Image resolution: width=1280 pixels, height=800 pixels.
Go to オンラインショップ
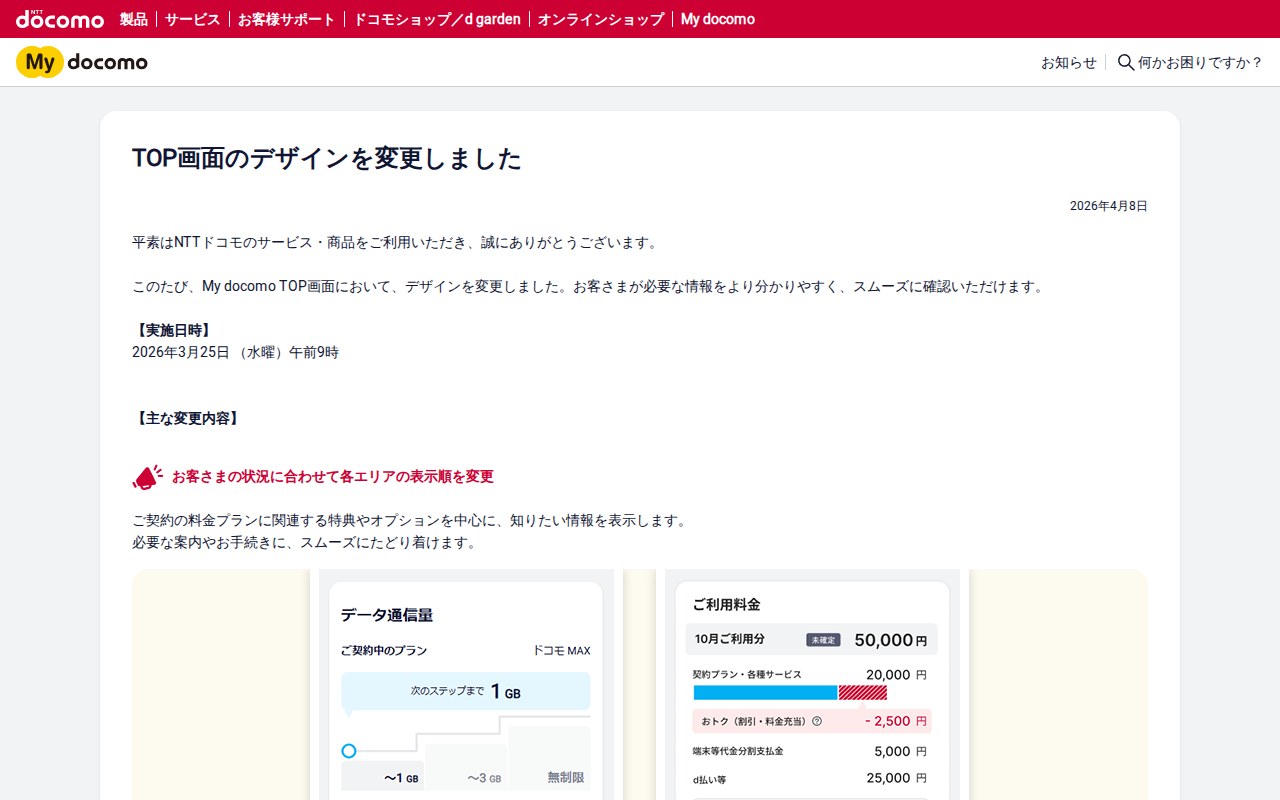click(x=601, y=19)
